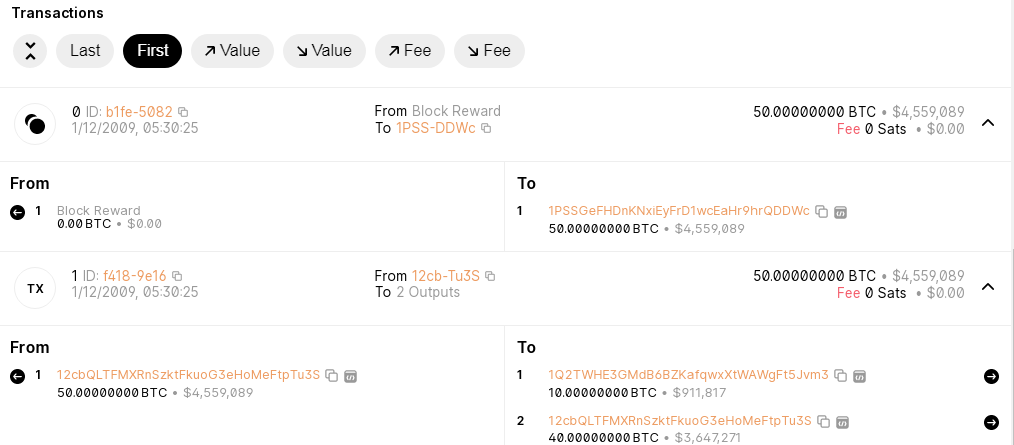
Task: Copy the 1PSS-DDWc recipient address
Action: [x=486, y=129]
